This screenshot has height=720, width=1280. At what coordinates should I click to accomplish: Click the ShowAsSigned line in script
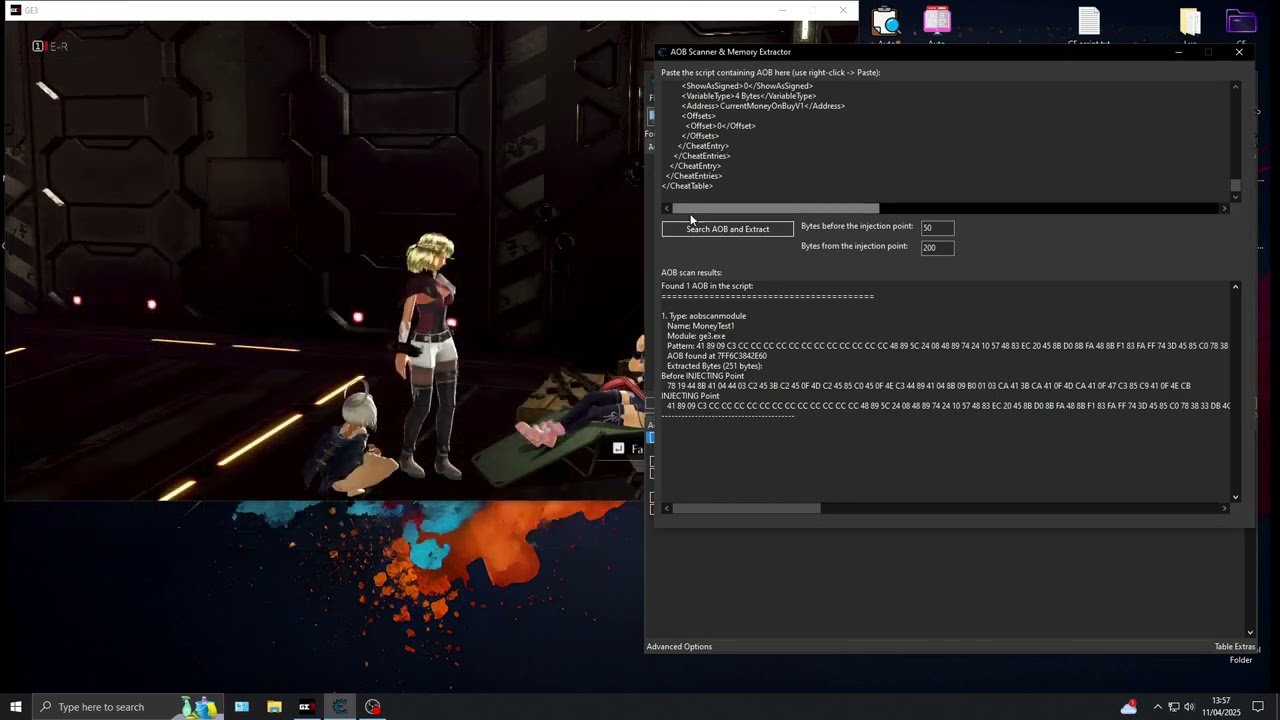pos(747,86)
